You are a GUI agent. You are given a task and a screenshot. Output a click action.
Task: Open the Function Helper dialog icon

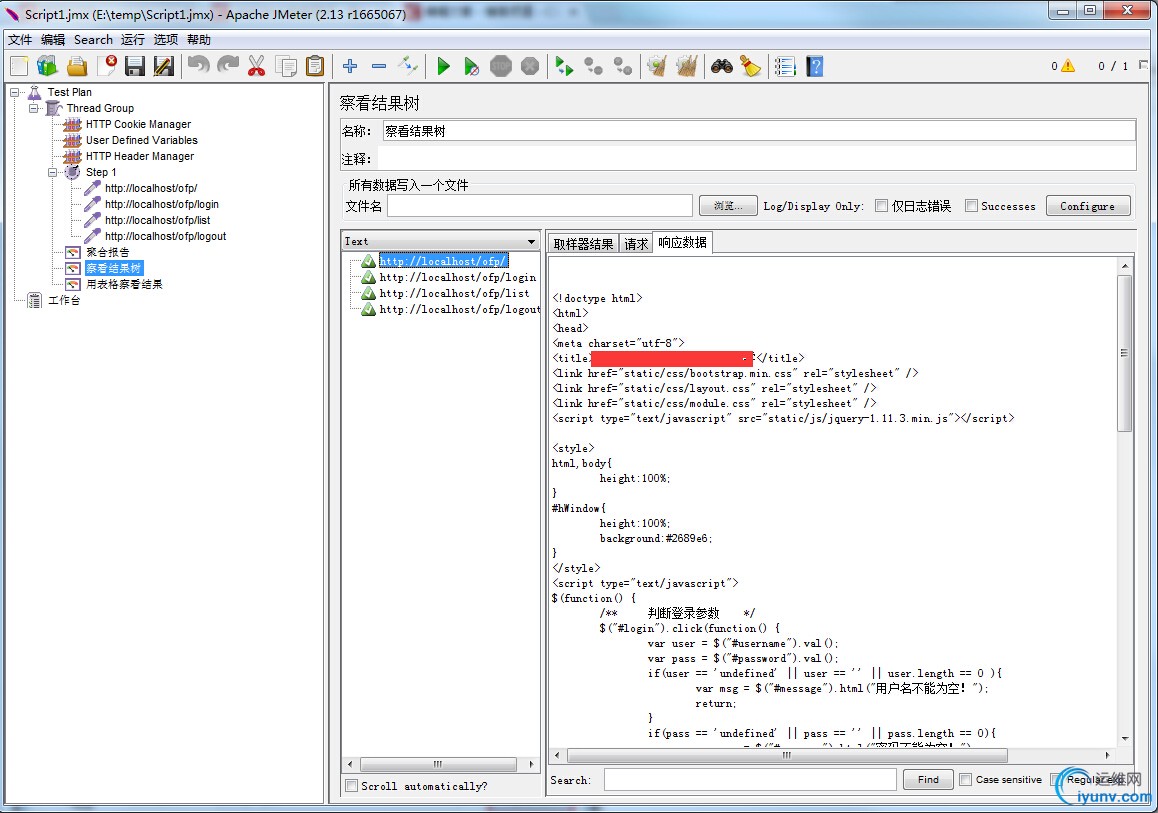coord(784,66)
